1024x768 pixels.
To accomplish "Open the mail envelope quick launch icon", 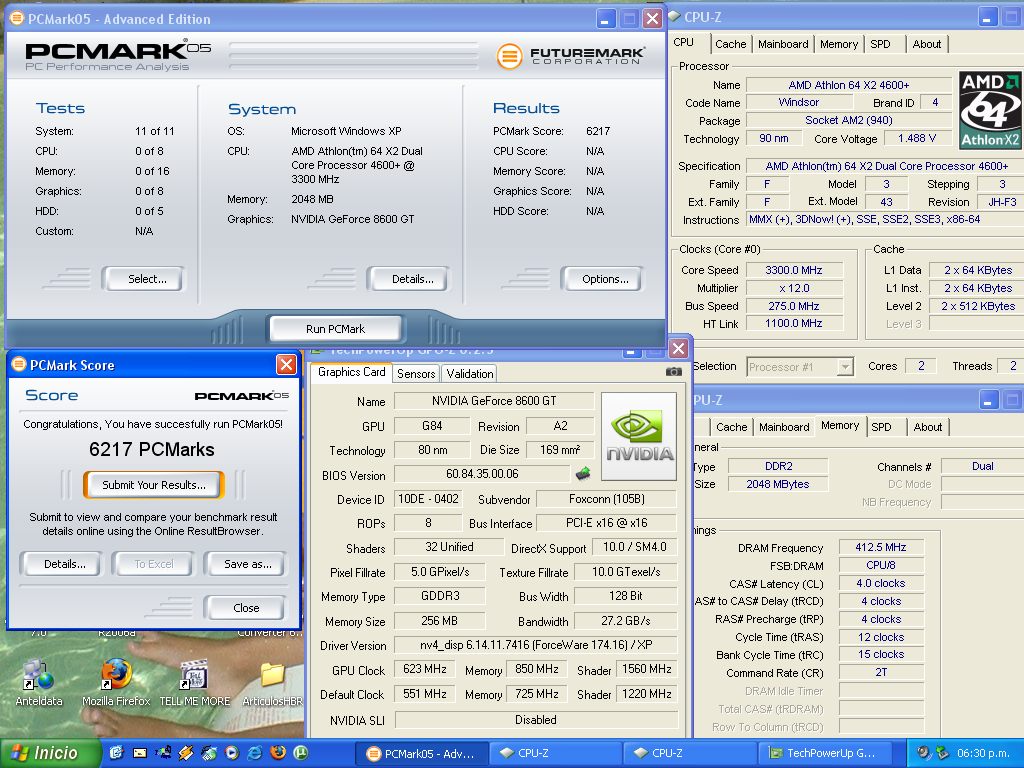I will 140,753.
